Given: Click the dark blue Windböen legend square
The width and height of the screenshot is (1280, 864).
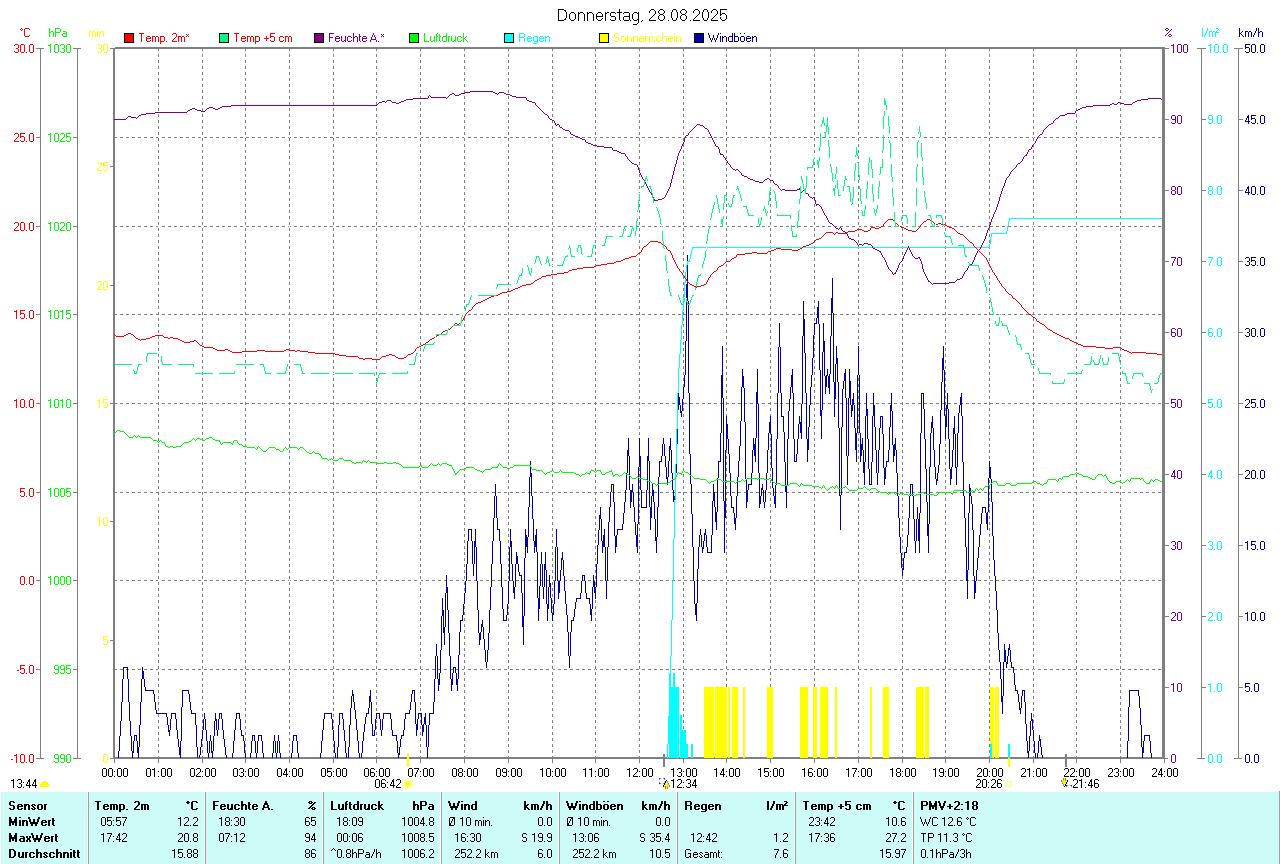Looking at the screenshot, I should pyautogui.click(x=699, y=38).
